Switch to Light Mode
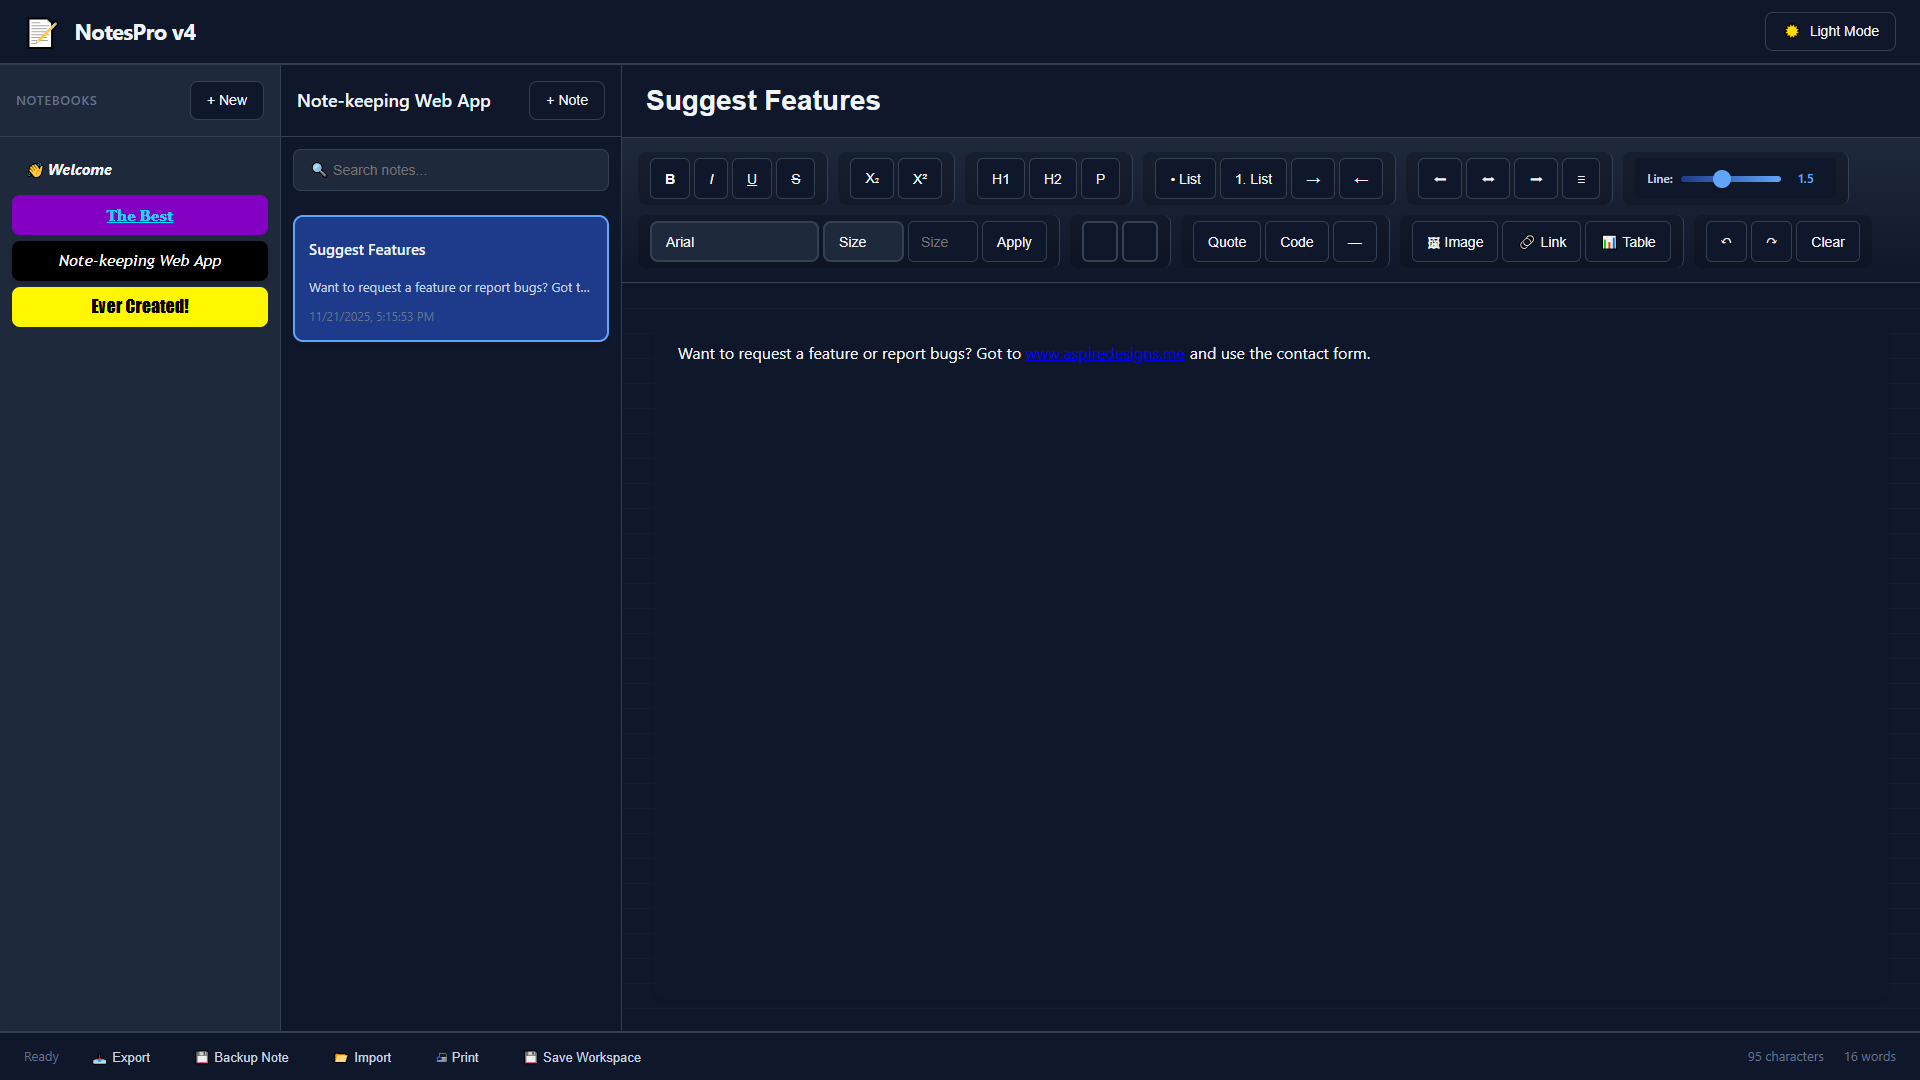The width and height of the screenshot is (1920, 1080). pos(1830,31)
